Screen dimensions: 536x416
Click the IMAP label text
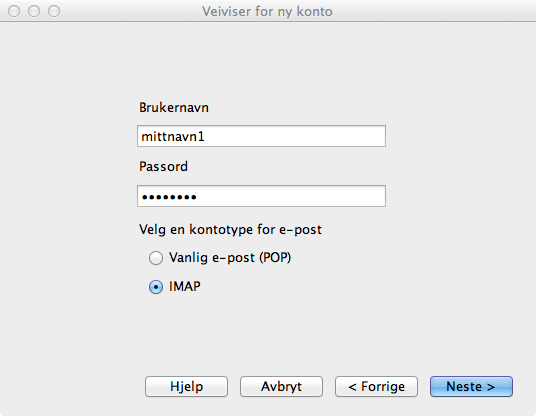(x=185, y=286)
